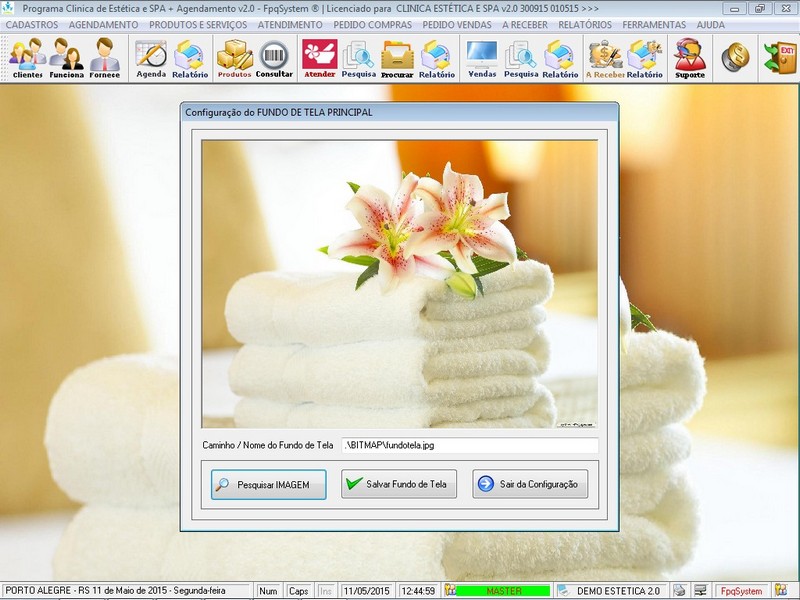Open Pesquisa icon next to Vendas
The height and width of the screenshot is (600, 800).
521,59
